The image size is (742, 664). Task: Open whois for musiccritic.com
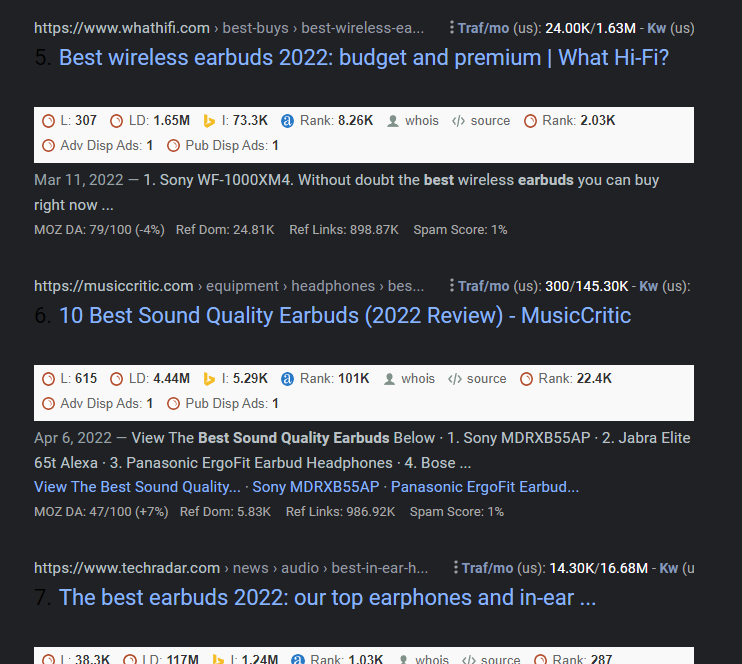point(418,379)
